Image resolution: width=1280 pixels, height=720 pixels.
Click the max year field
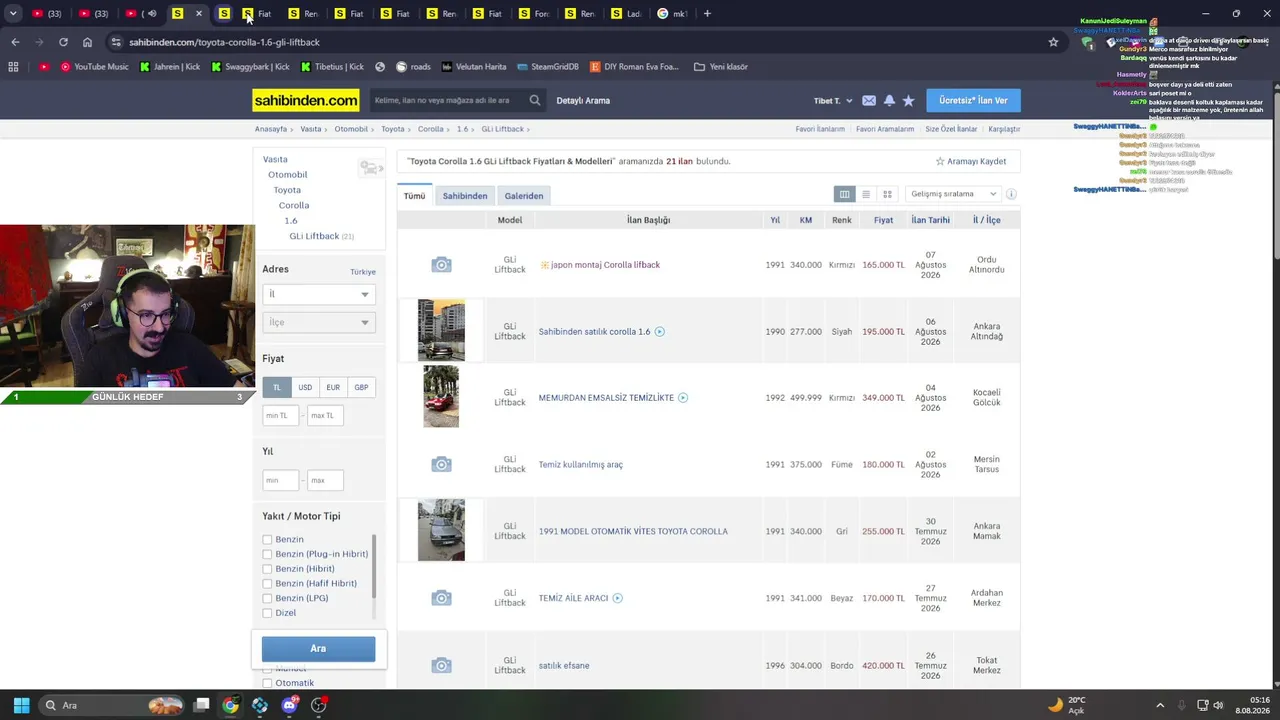click(325, 481)
